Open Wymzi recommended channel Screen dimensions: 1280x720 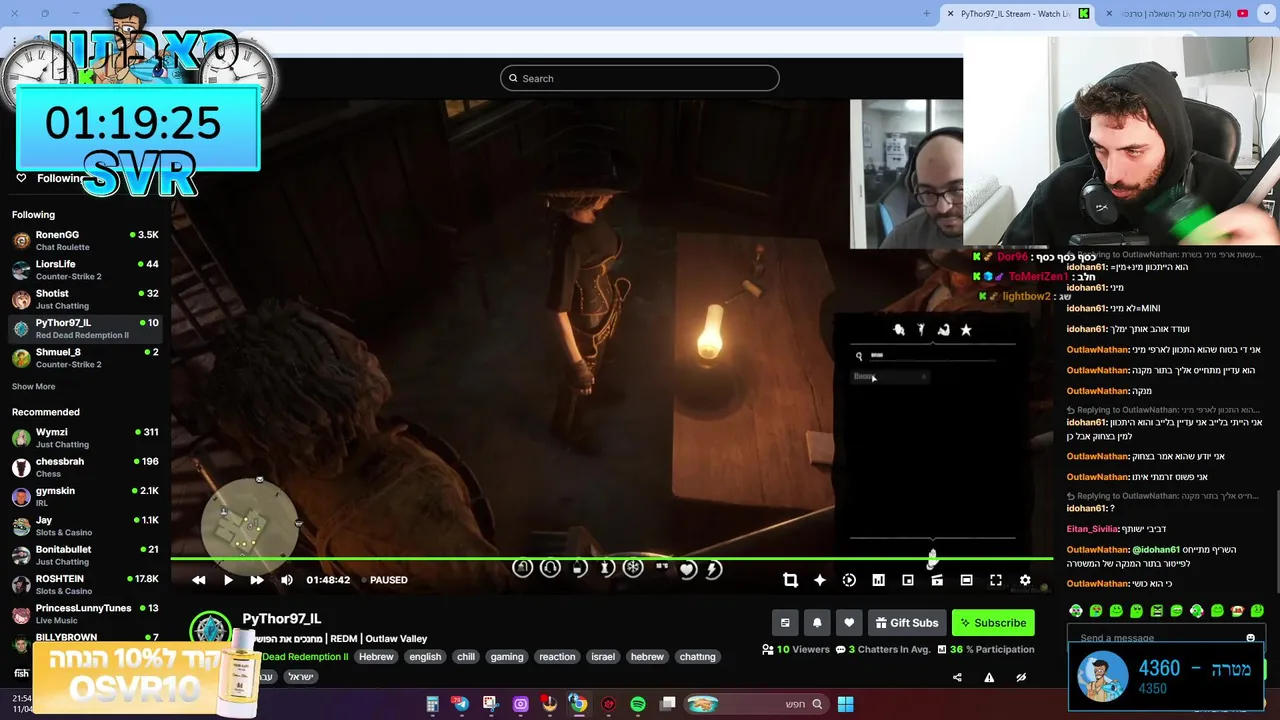(x=85, y=438)
